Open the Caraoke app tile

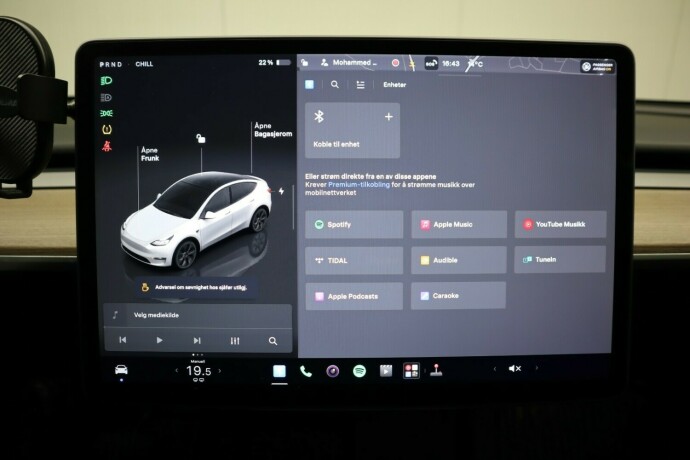[458, 296]
